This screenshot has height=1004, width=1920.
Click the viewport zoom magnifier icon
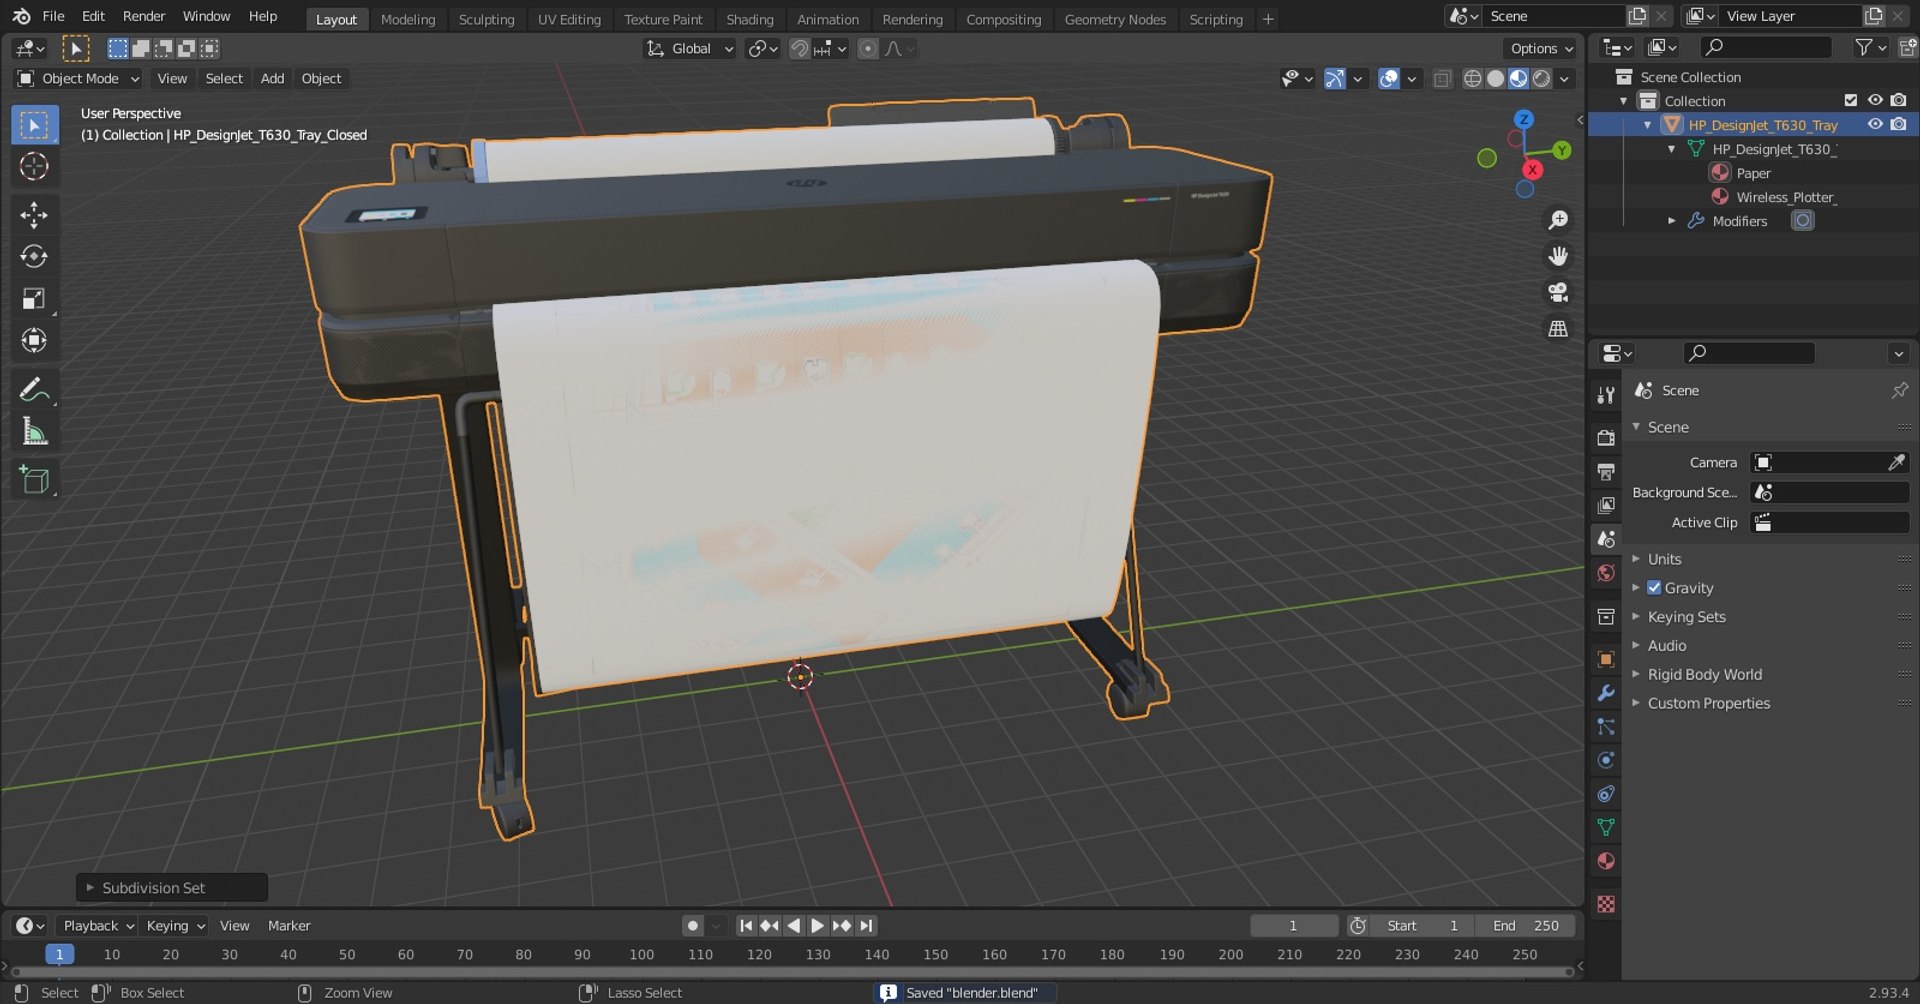pos(1558,220)
